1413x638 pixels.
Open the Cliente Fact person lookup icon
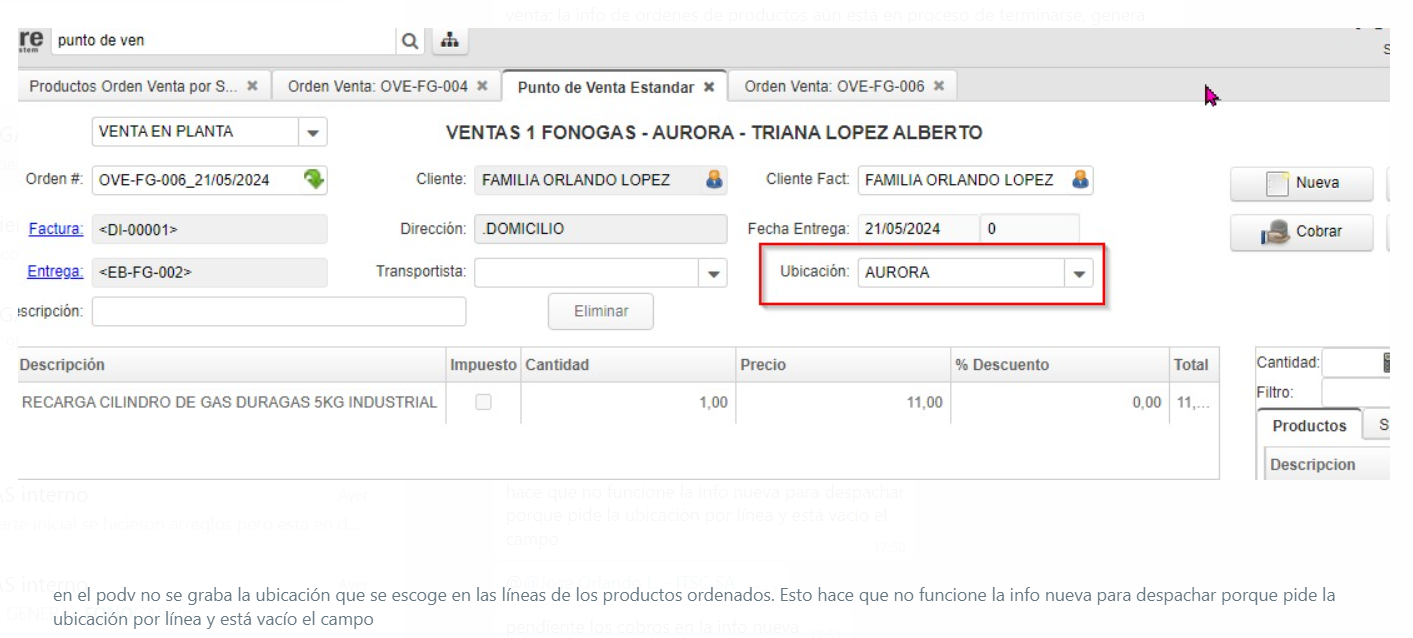coord(1080,180)
